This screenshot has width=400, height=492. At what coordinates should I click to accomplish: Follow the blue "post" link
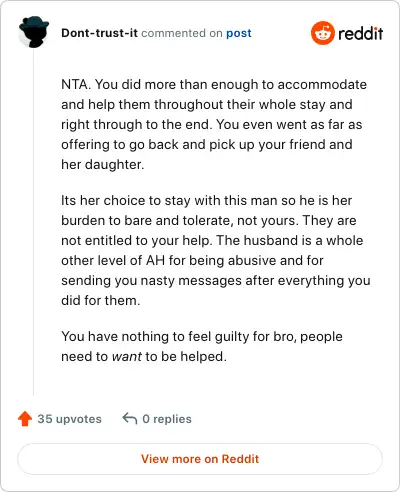tap(239, 33)
